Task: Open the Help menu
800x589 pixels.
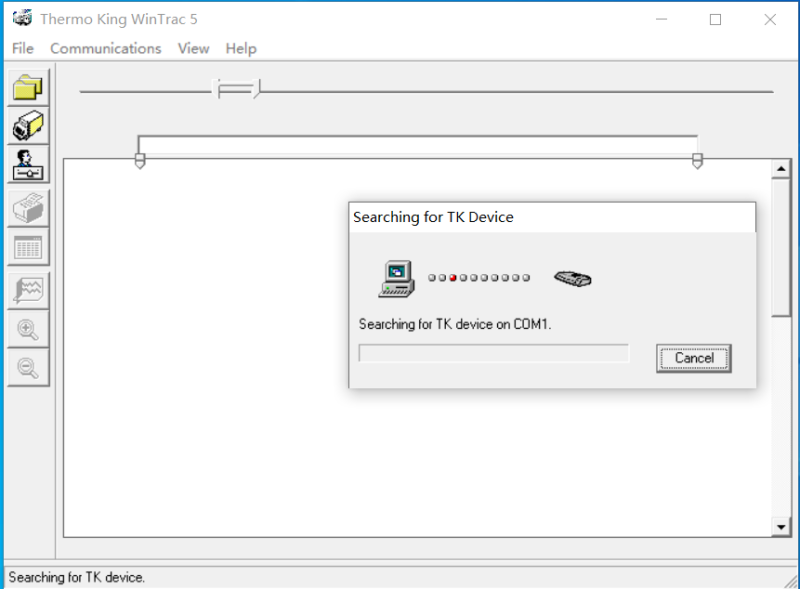Action: click(x=240, y=48)
